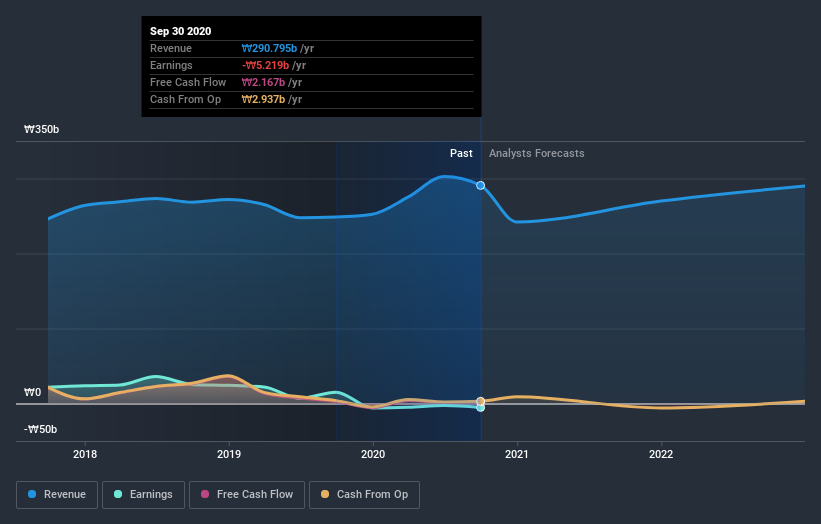Click the 2022 x-axis label
The width and height of the screenshot is (821, 524).
661,454
